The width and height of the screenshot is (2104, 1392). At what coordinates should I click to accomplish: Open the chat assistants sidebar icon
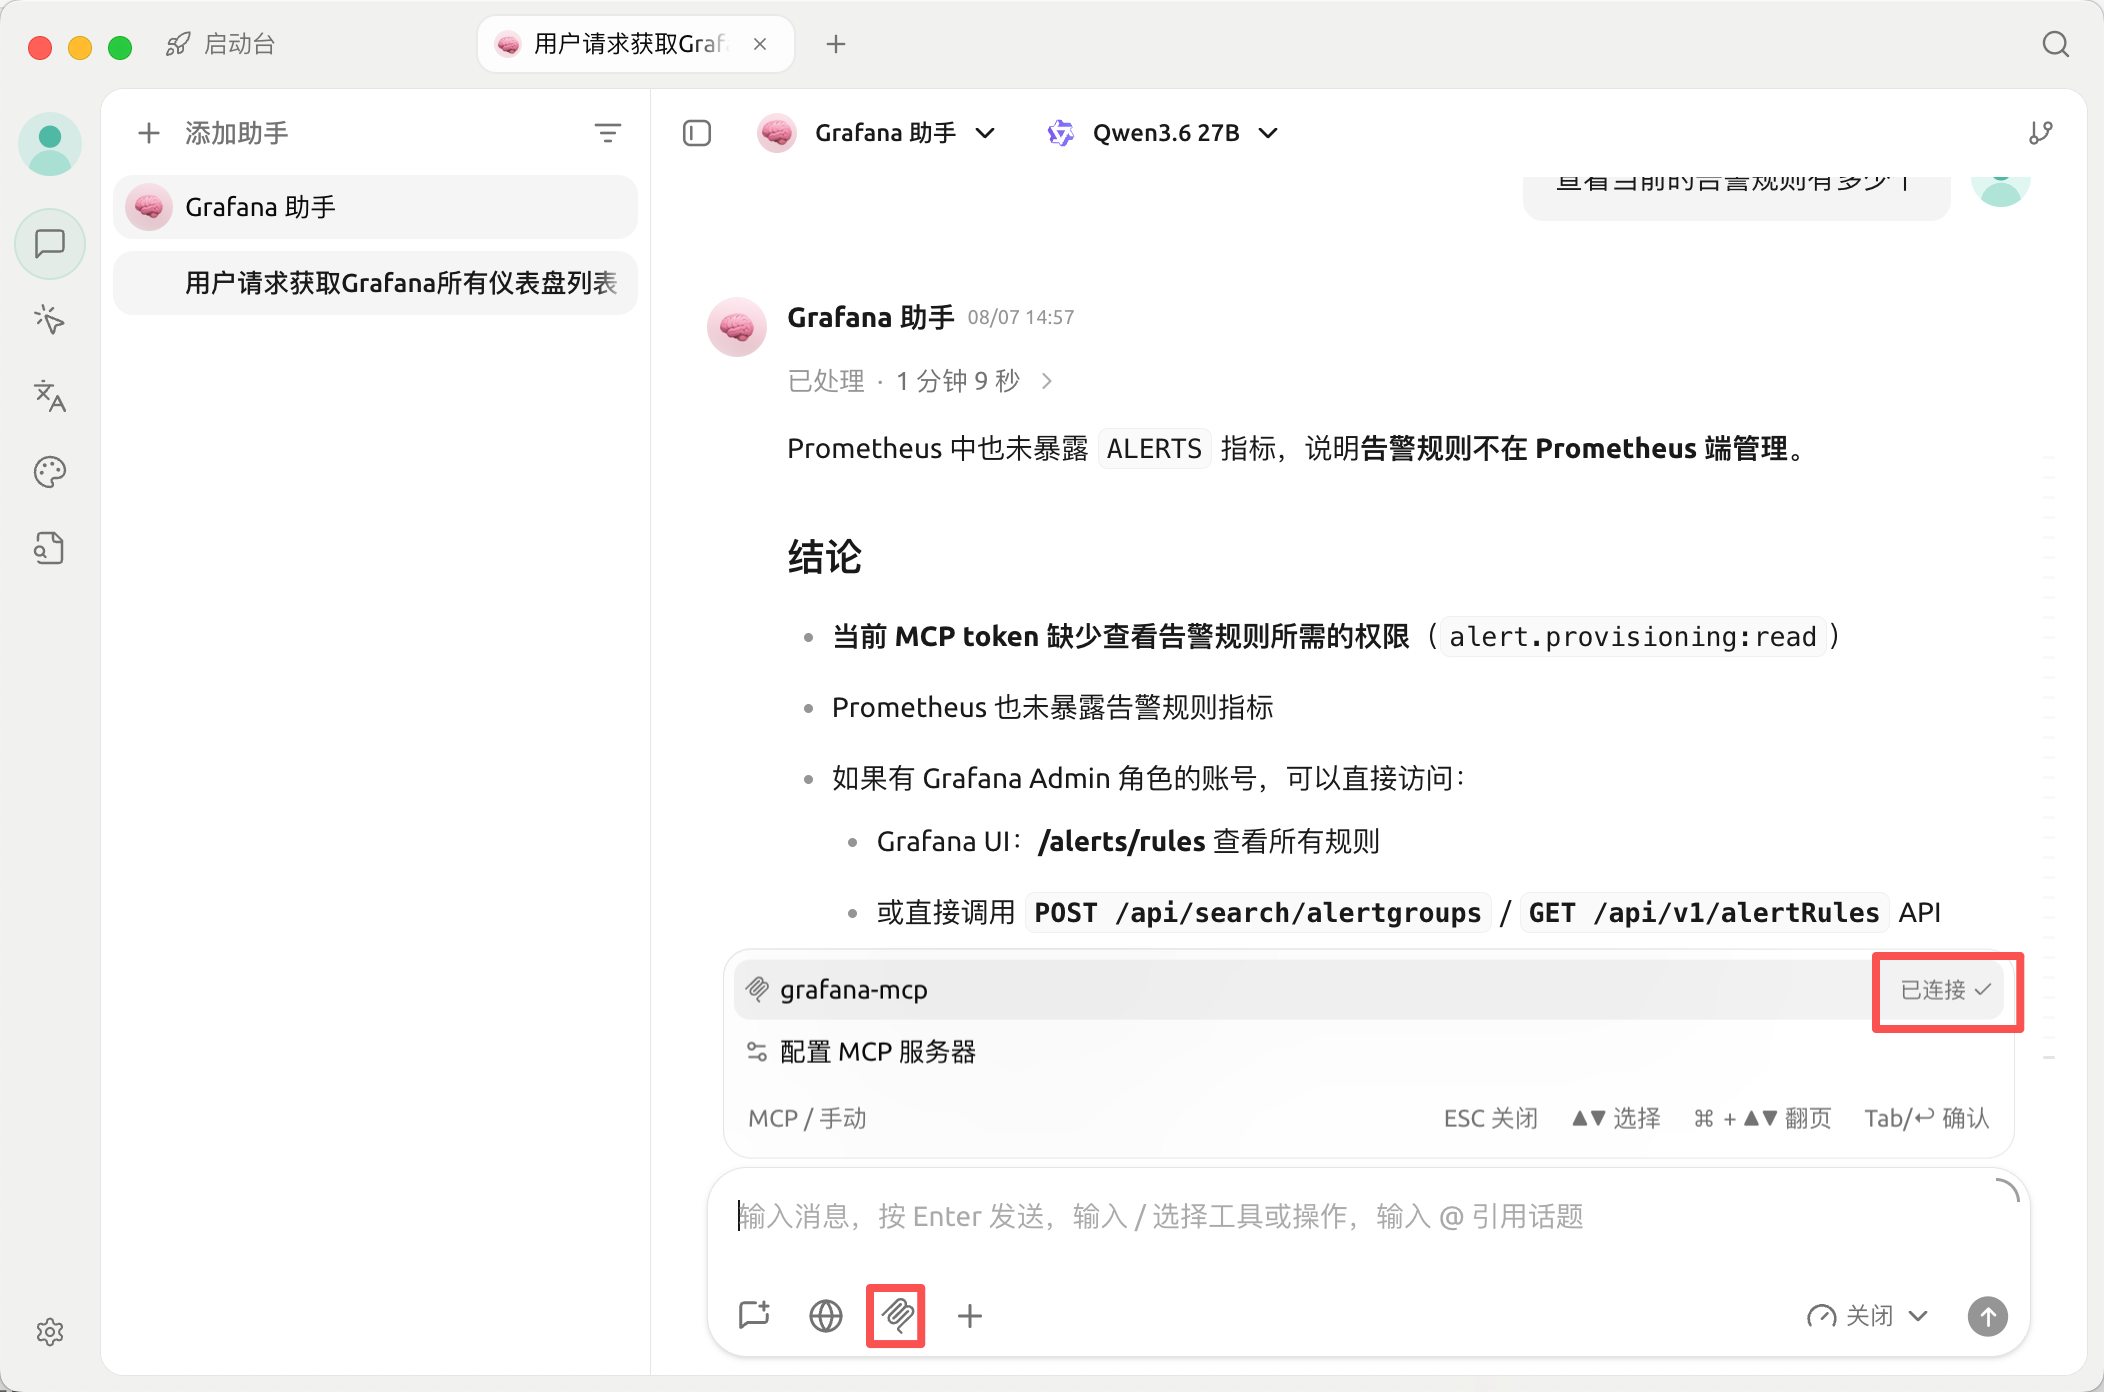[50, 244]
